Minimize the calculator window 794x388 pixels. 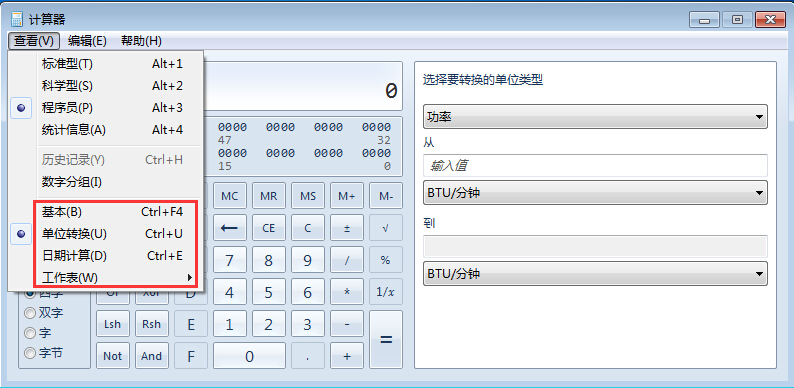click(704, 20)
